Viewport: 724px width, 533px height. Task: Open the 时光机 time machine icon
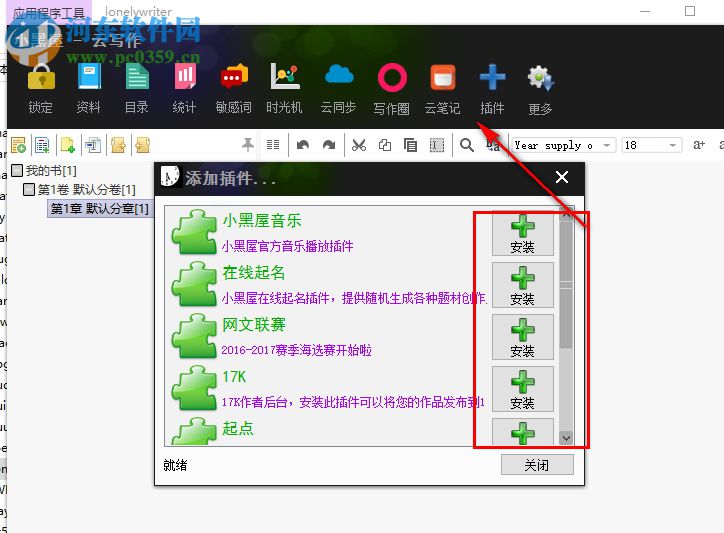(285, 77)
